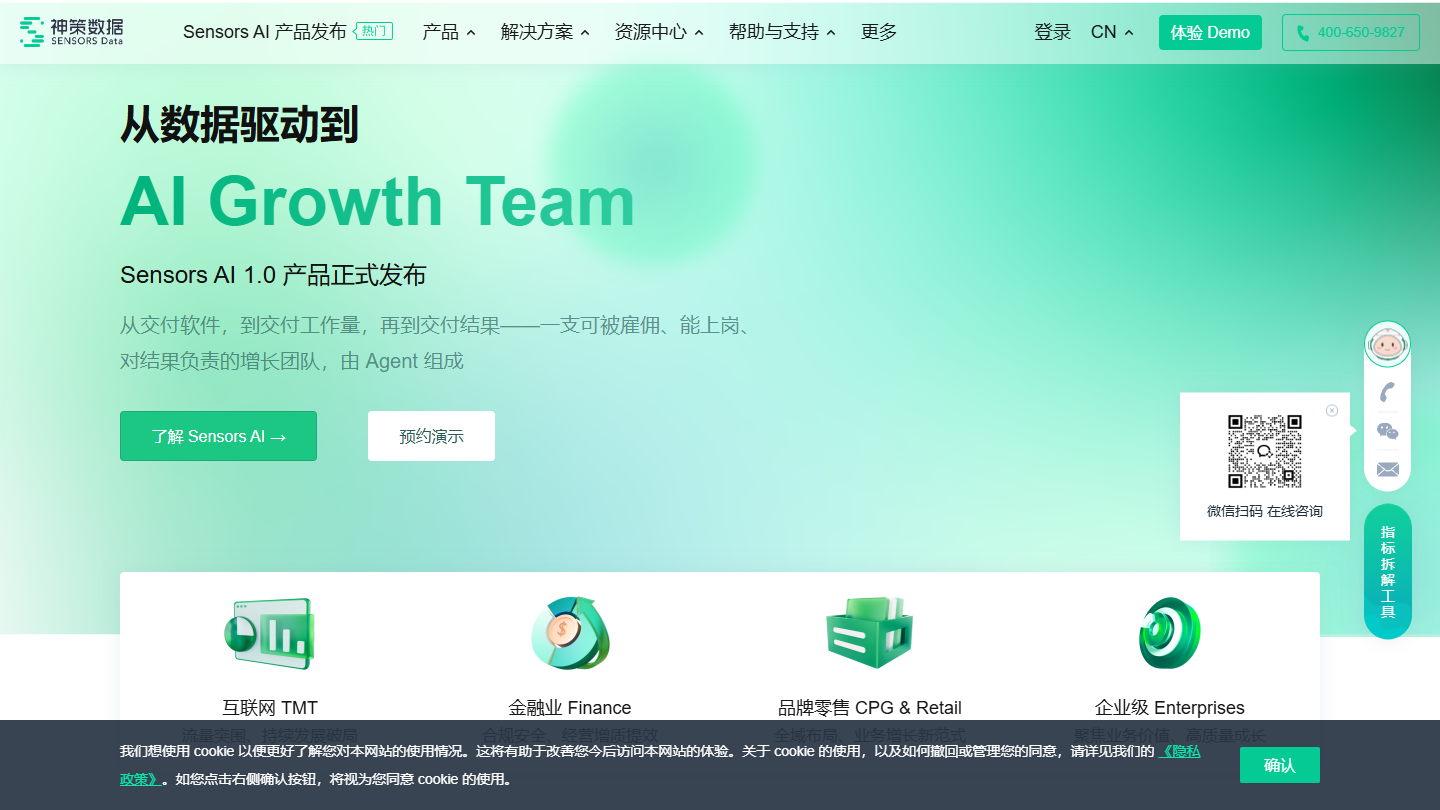Screen dimensions: 1440x810
Task: Click the 从数据驱动到 heading
Action: (239, 124)
